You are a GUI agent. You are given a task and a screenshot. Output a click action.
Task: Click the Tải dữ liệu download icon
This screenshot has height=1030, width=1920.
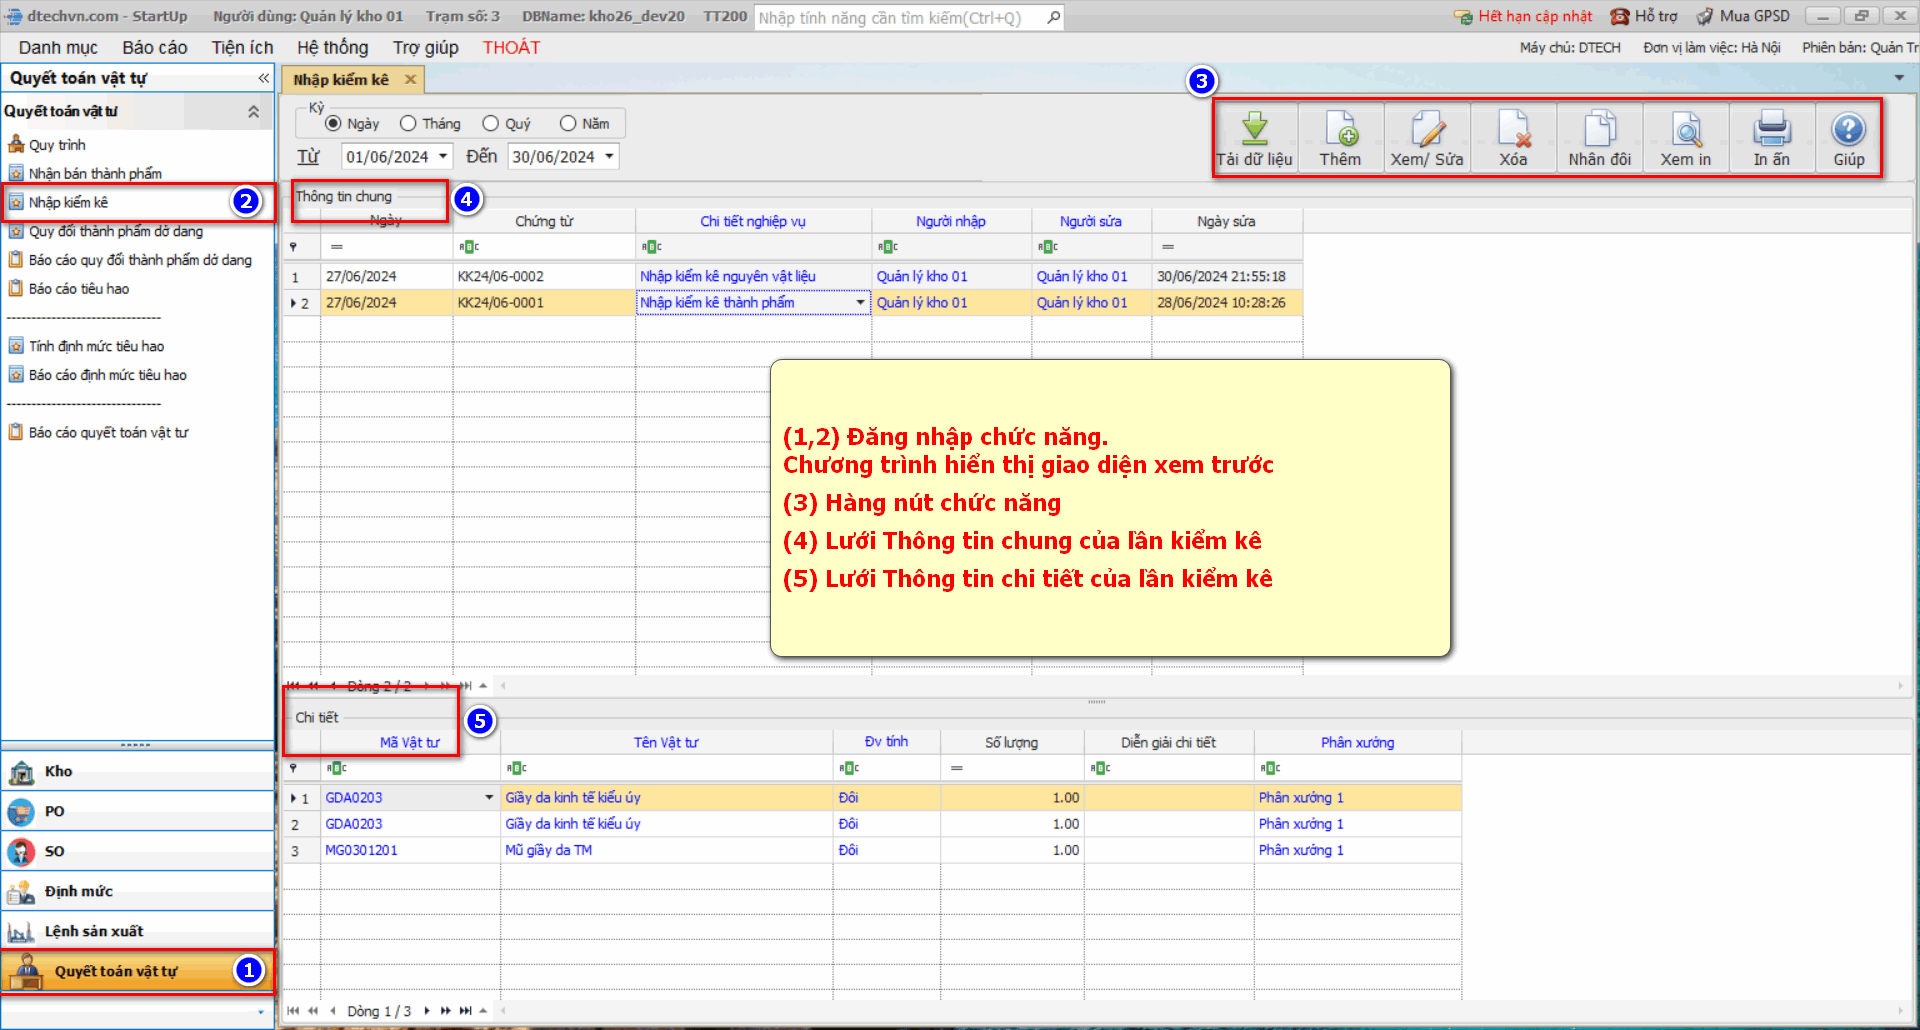tap(1254, 129)
